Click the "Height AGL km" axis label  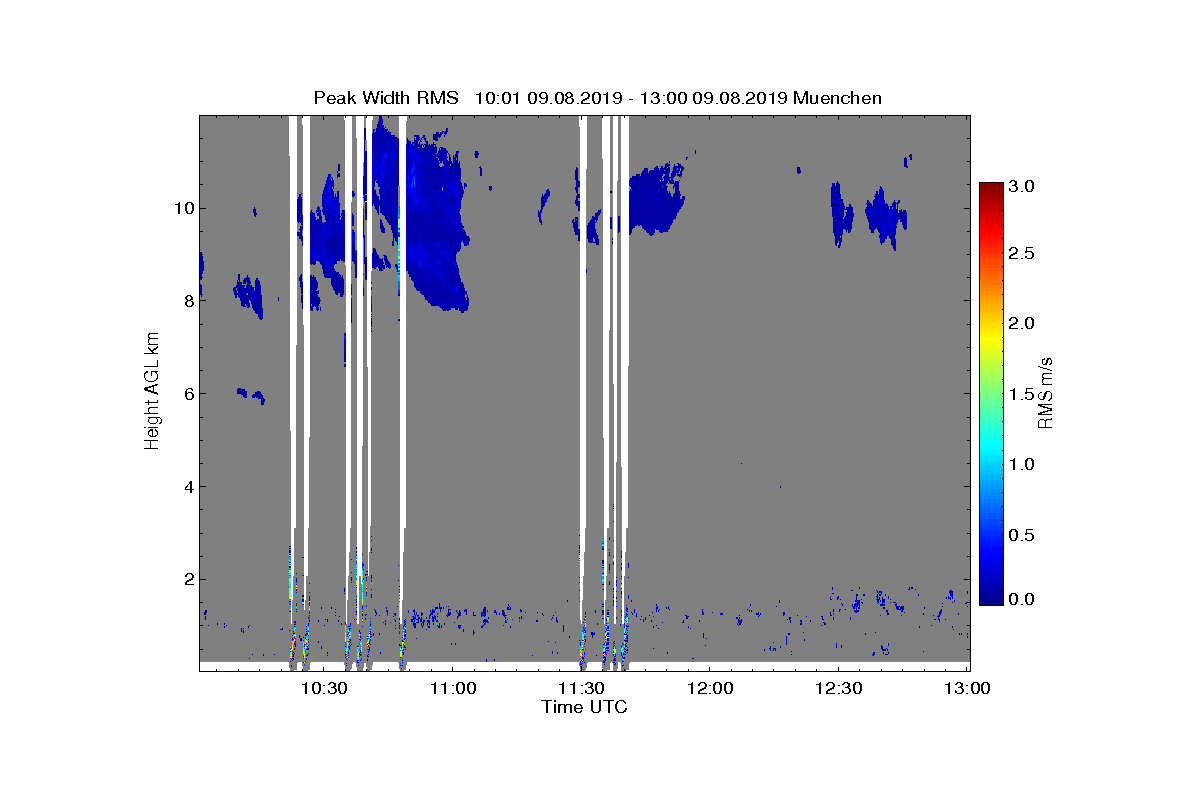click(x=153, y=392)
